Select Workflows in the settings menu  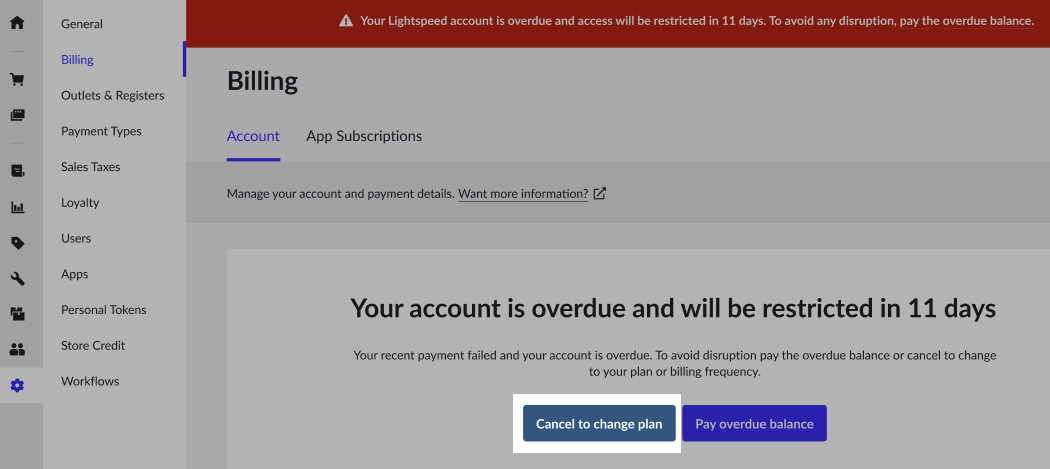90,381
